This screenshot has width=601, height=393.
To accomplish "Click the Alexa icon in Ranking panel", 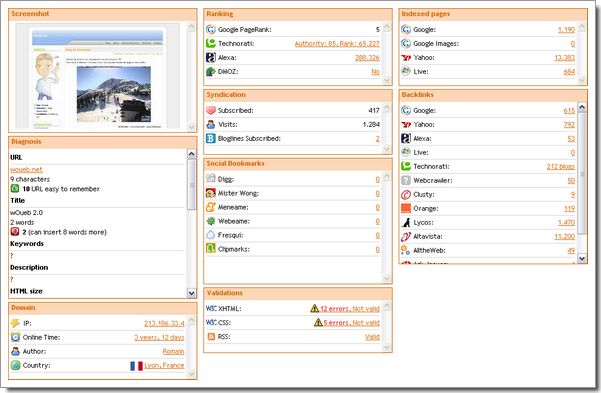I will (210, 58).
